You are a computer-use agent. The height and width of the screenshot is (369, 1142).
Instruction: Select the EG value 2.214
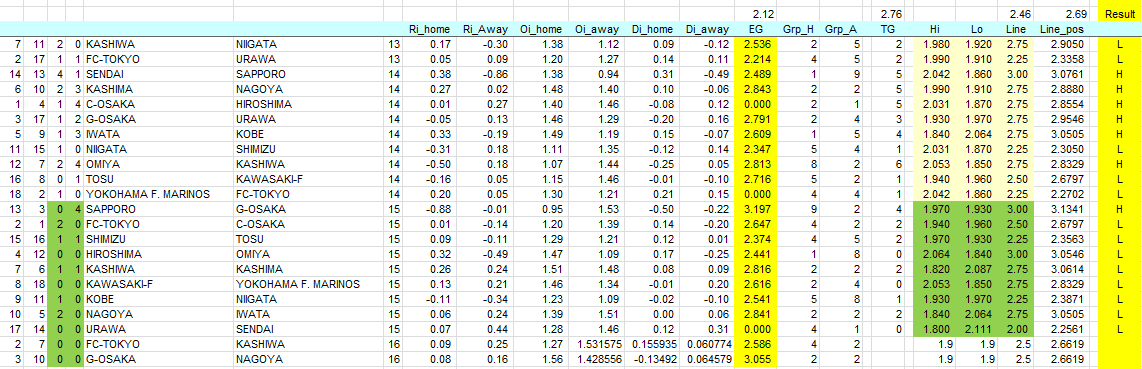[755, 60]
